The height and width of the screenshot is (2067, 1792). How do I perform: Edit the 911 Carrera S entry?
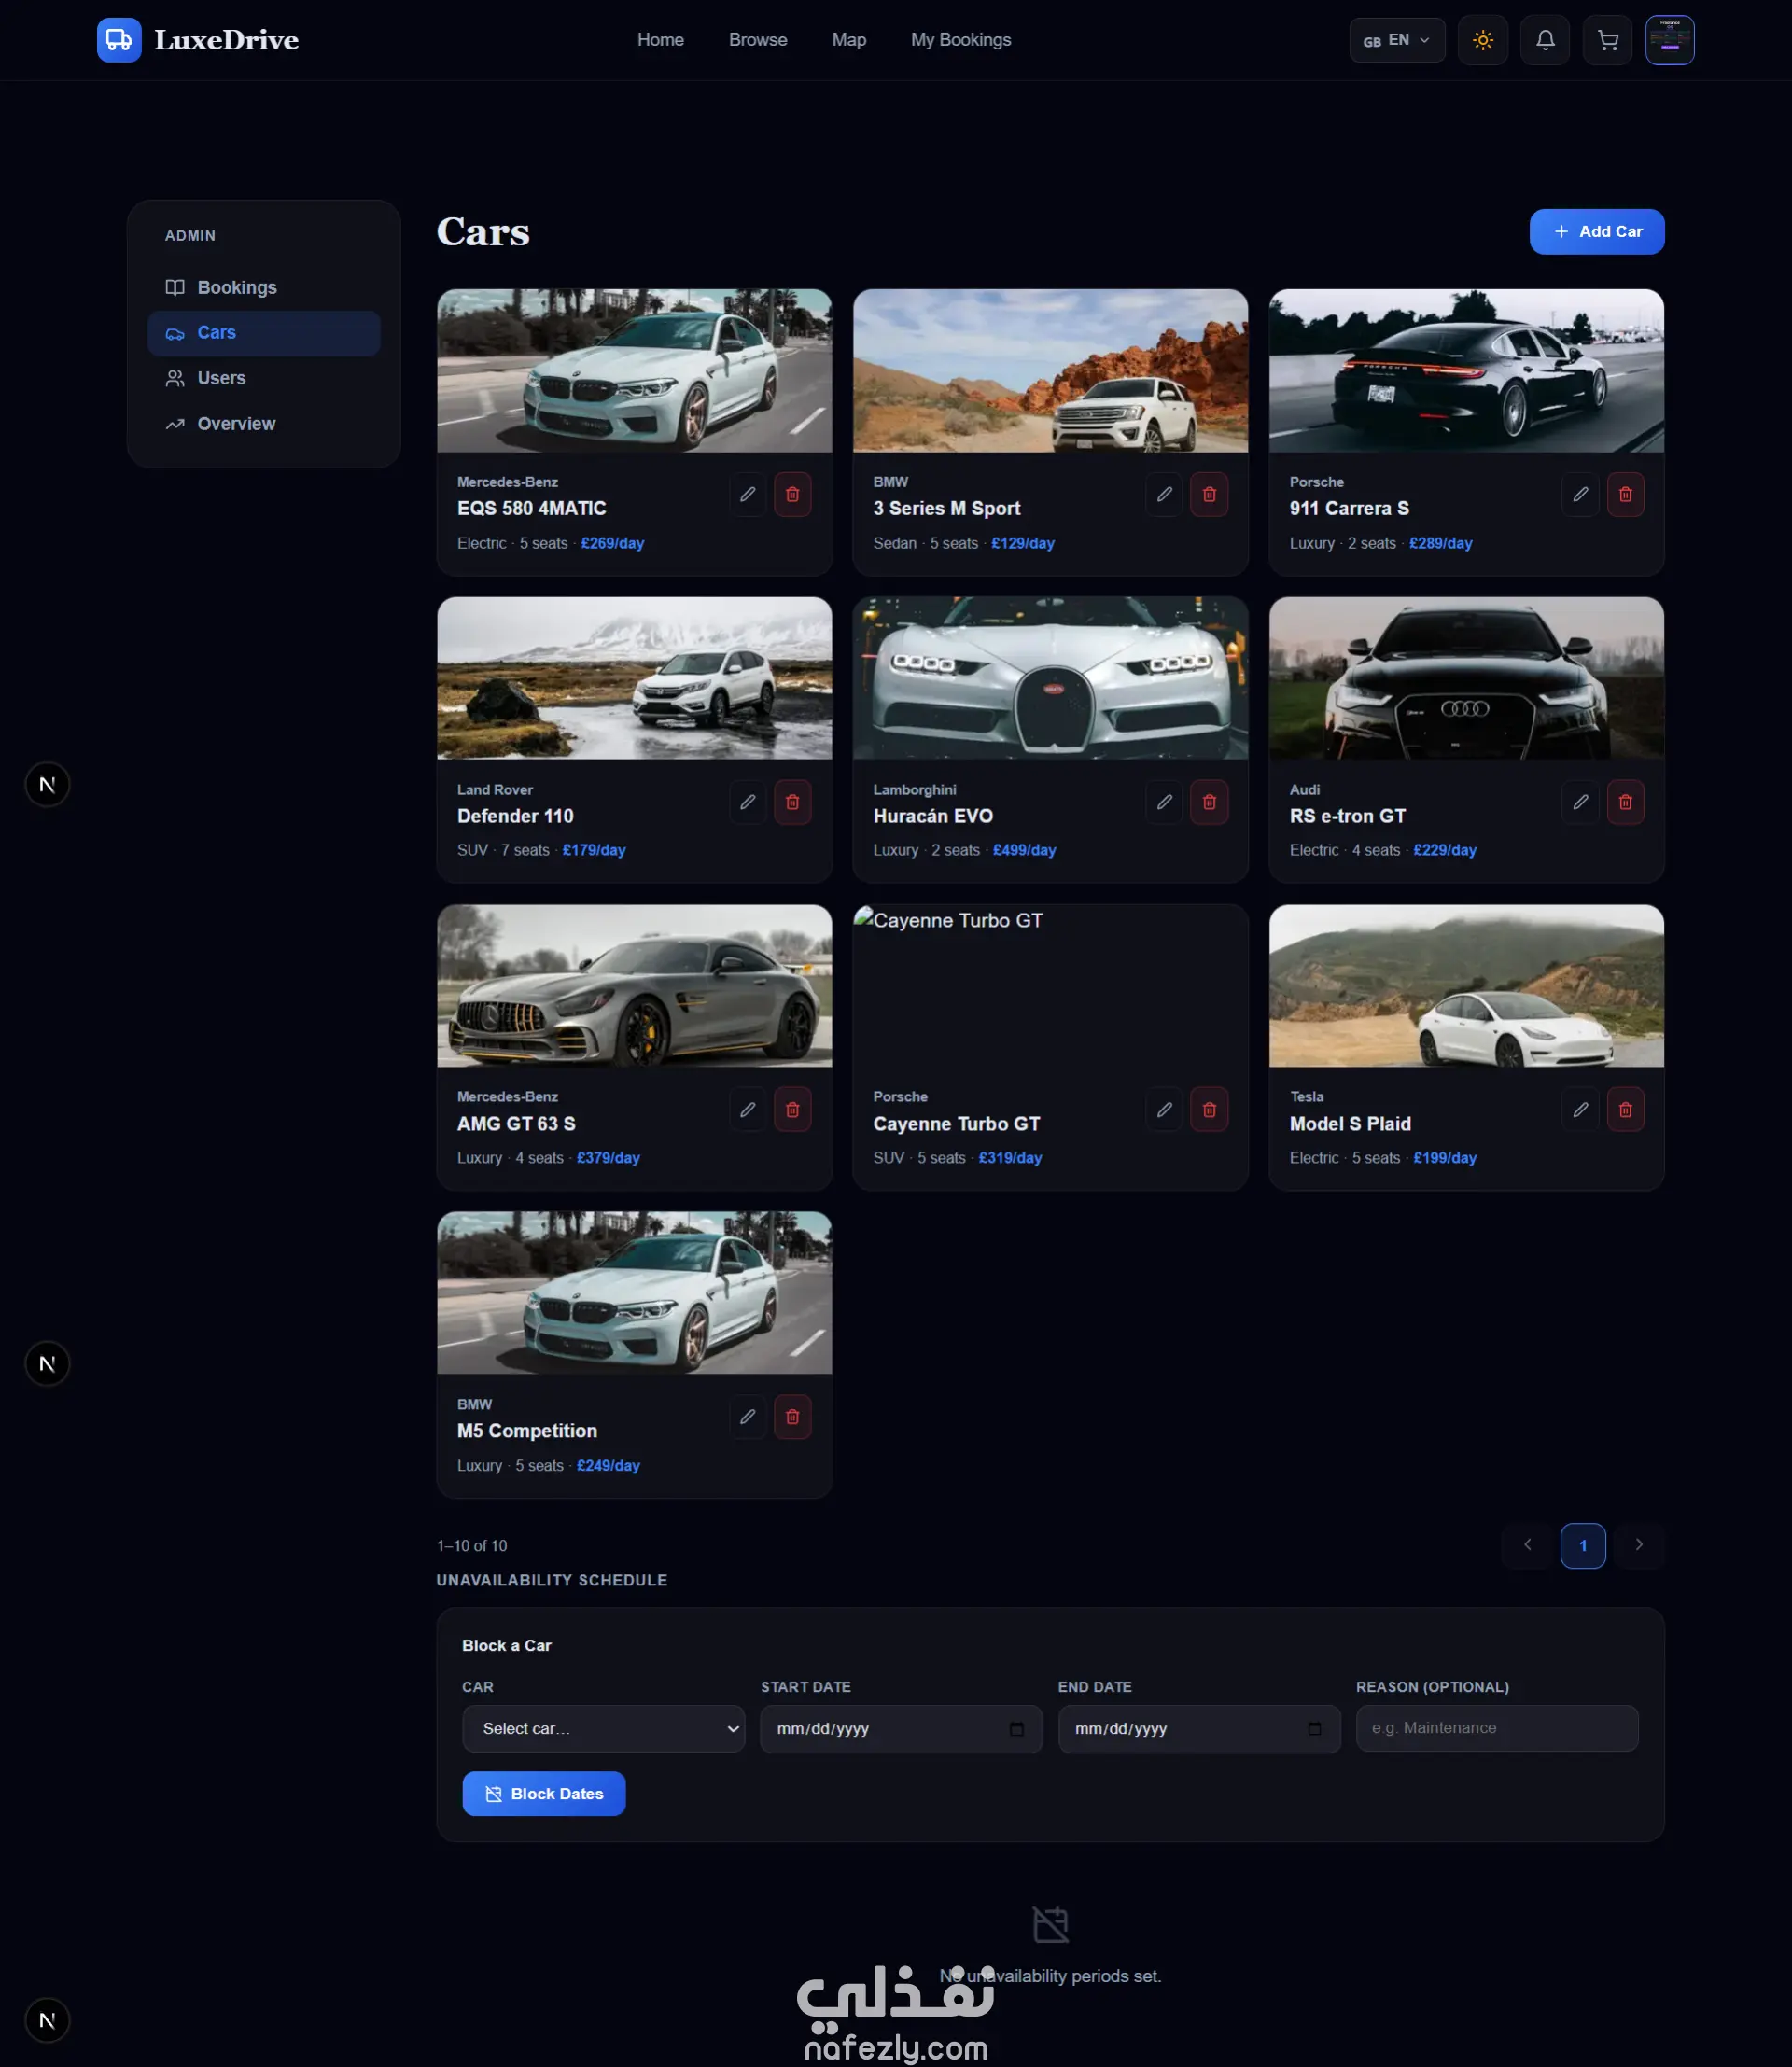(x=1580, y=494)
